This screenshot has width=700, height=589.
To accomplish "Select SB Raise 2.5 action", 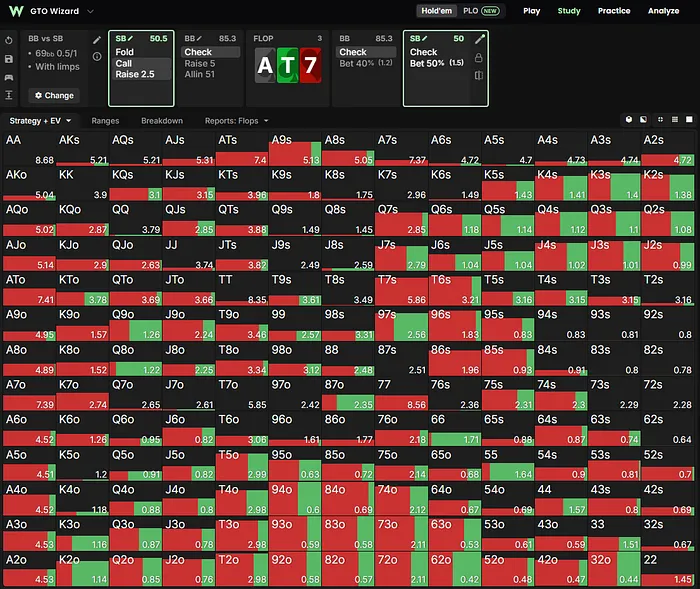I will (x=141, y=74).
